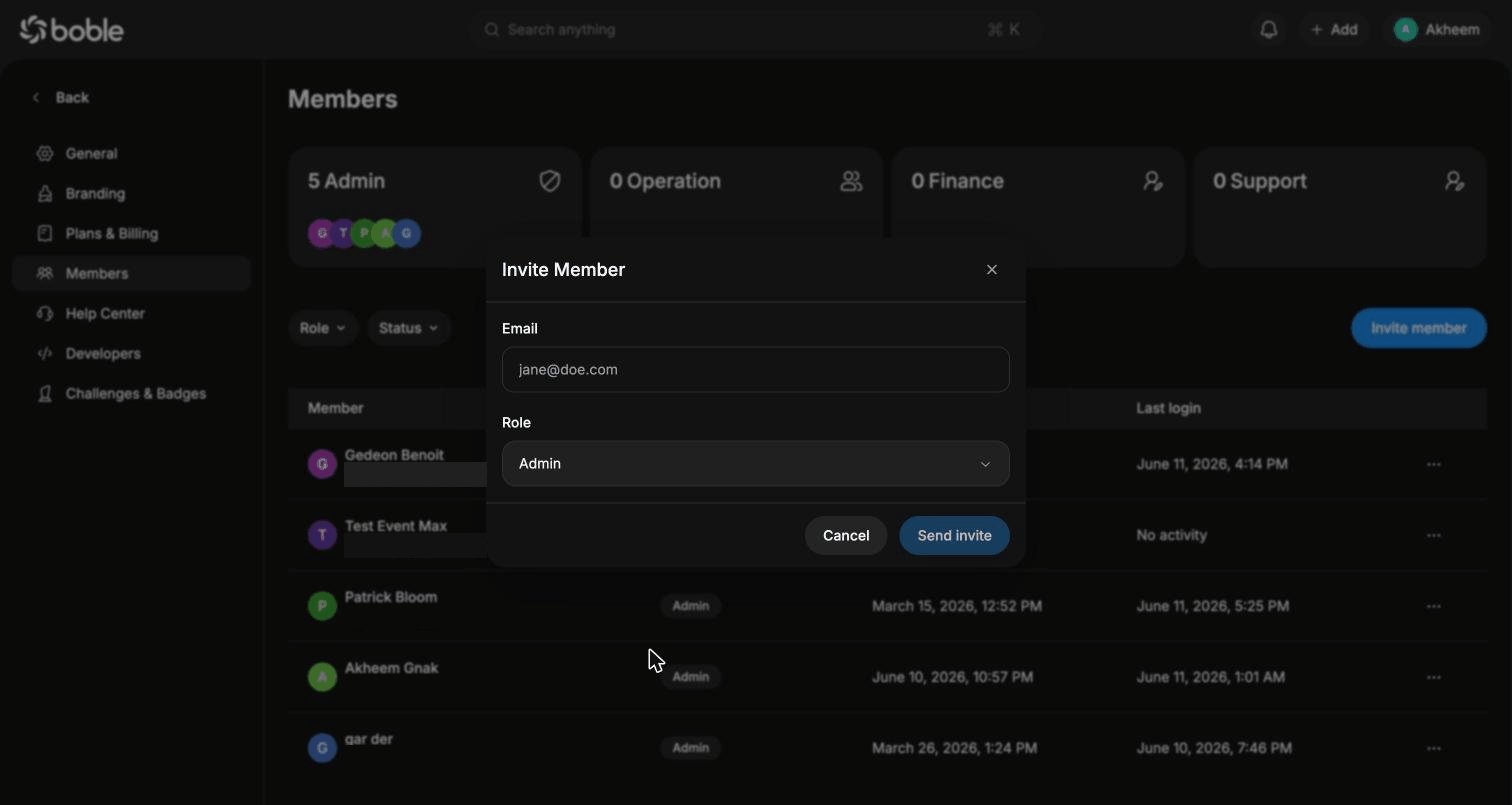Open row options for gar der
Viewport: 1512px width, 805px height.
tap(1434, 748)
